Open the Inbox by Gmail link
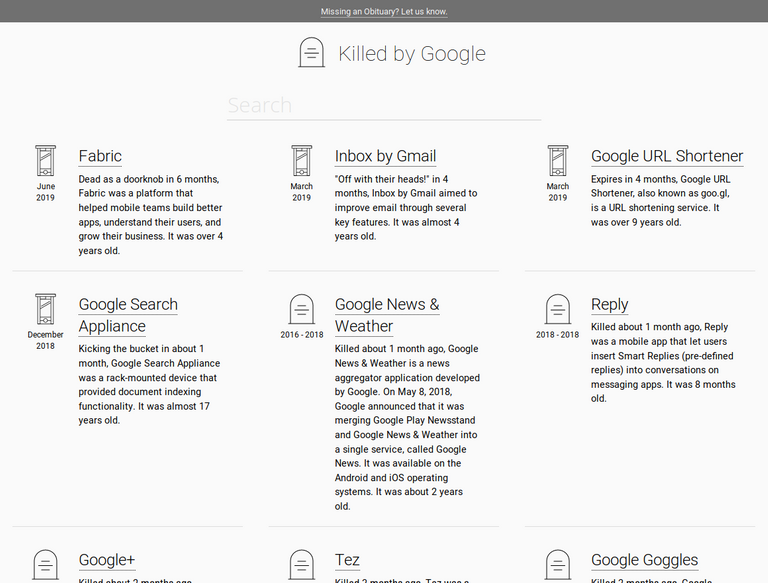This screenshot has height=583, width=768. coord(385,156)
